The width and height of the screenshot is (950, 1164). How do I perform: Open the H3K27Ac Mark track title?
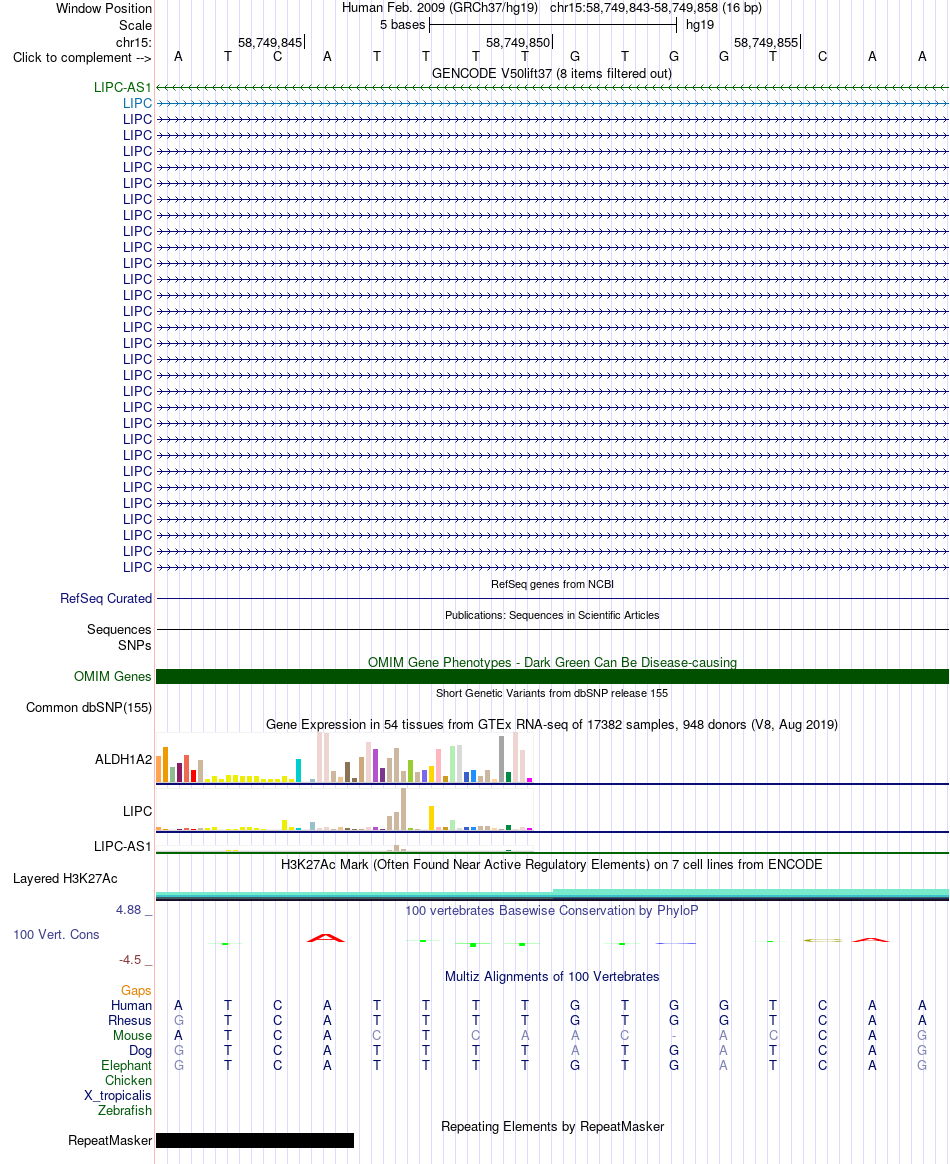[552, 865]
